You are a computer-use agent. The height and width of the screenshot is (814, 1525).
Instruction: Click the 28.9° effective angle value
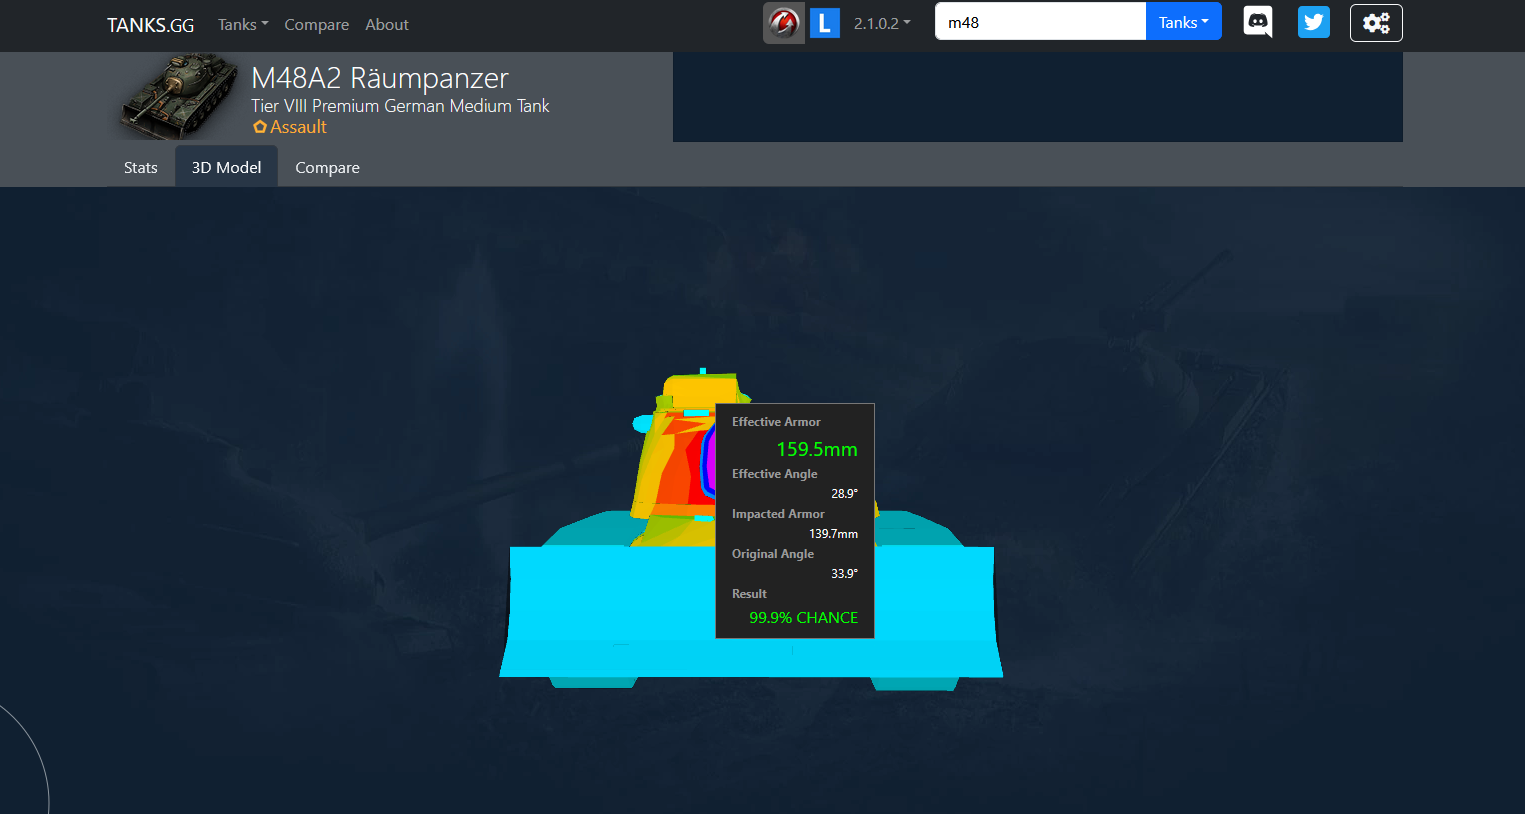[x=845, y=494]
